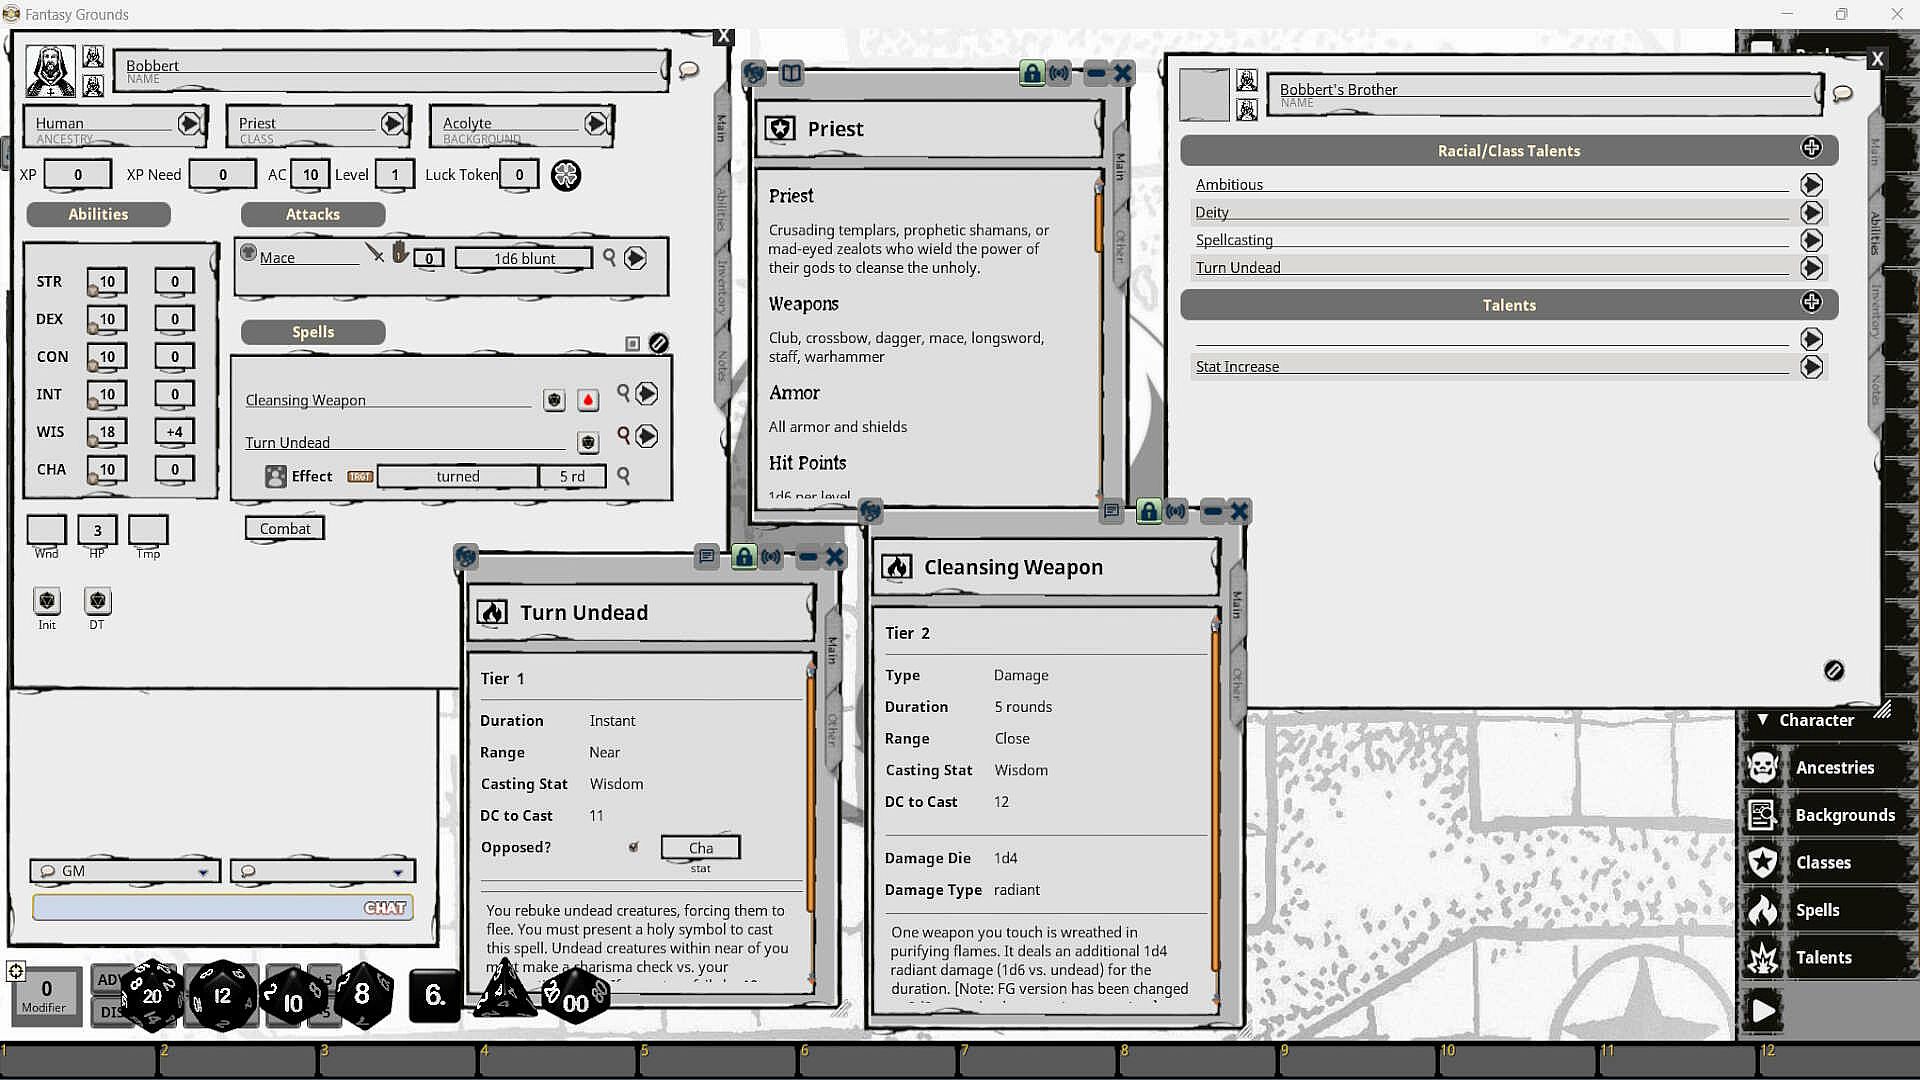Click the d20 die

click(152, 994)
